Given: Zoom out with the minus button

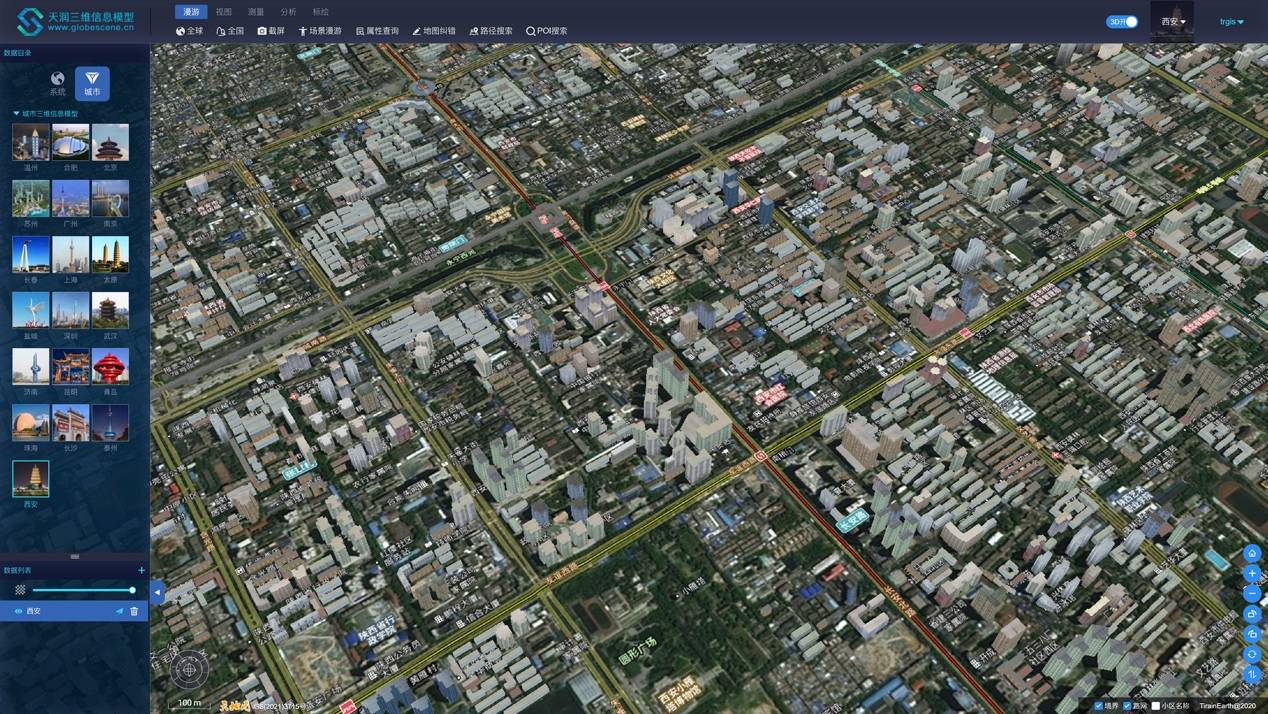Looking at the screenshot, I should click(x=1252, y=593).
